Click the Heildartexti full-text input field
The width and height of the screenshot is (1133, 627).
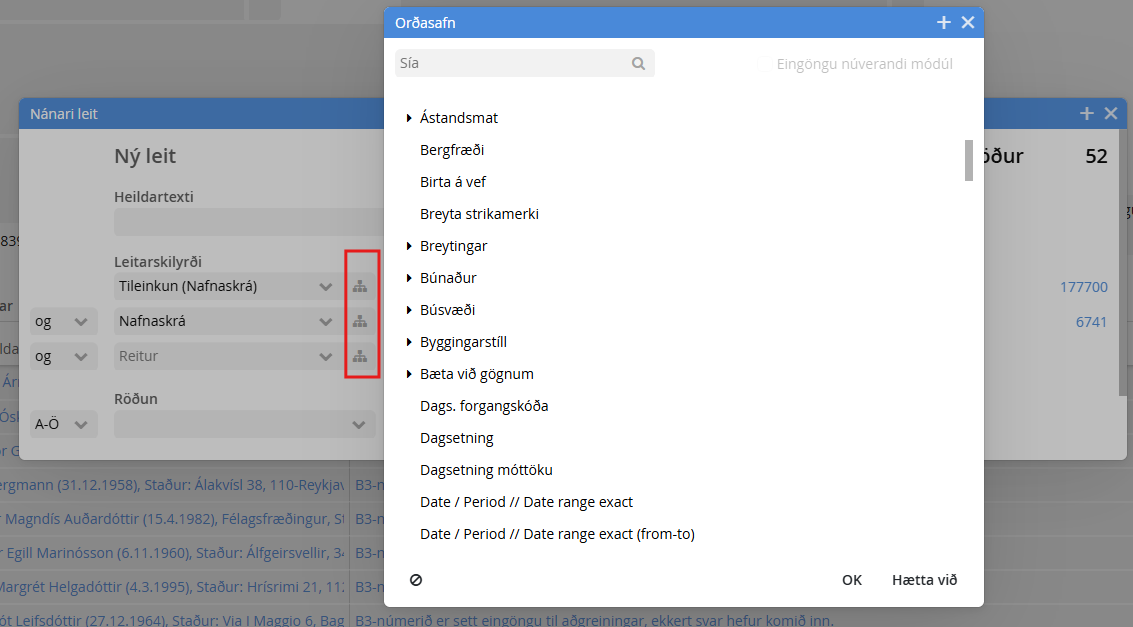[x=249, y=222]
